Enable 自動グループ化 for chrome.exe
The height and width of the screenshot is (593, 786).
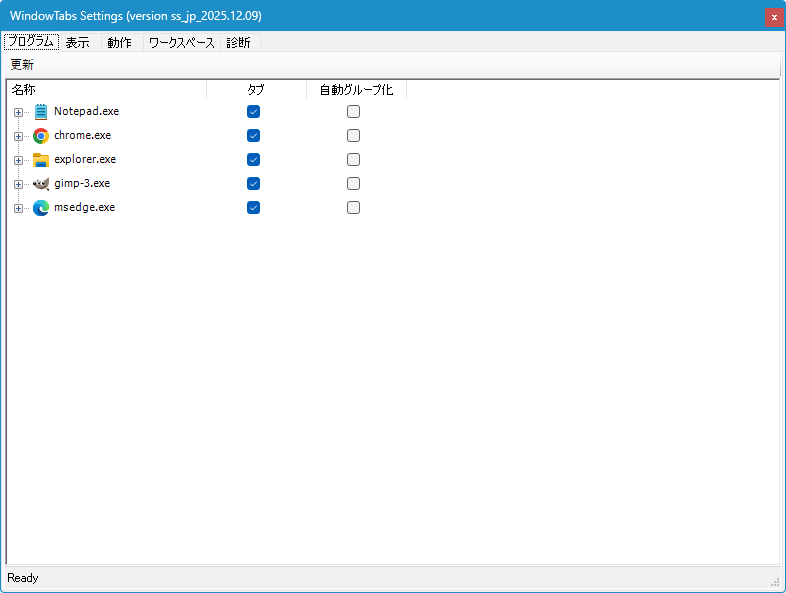pos(354,136)
